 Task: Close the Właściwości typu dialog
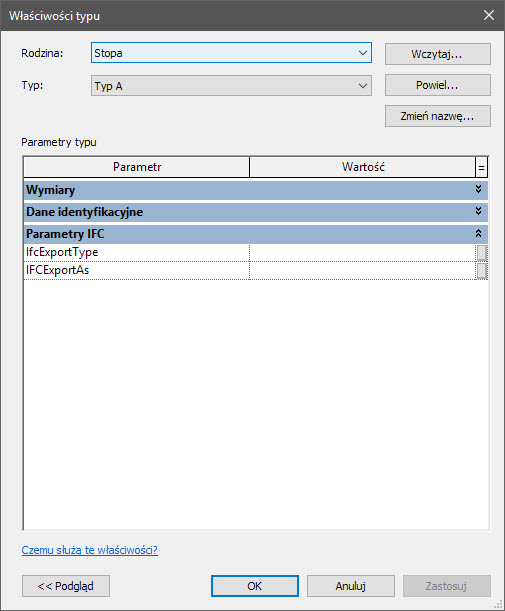[489, 15]
